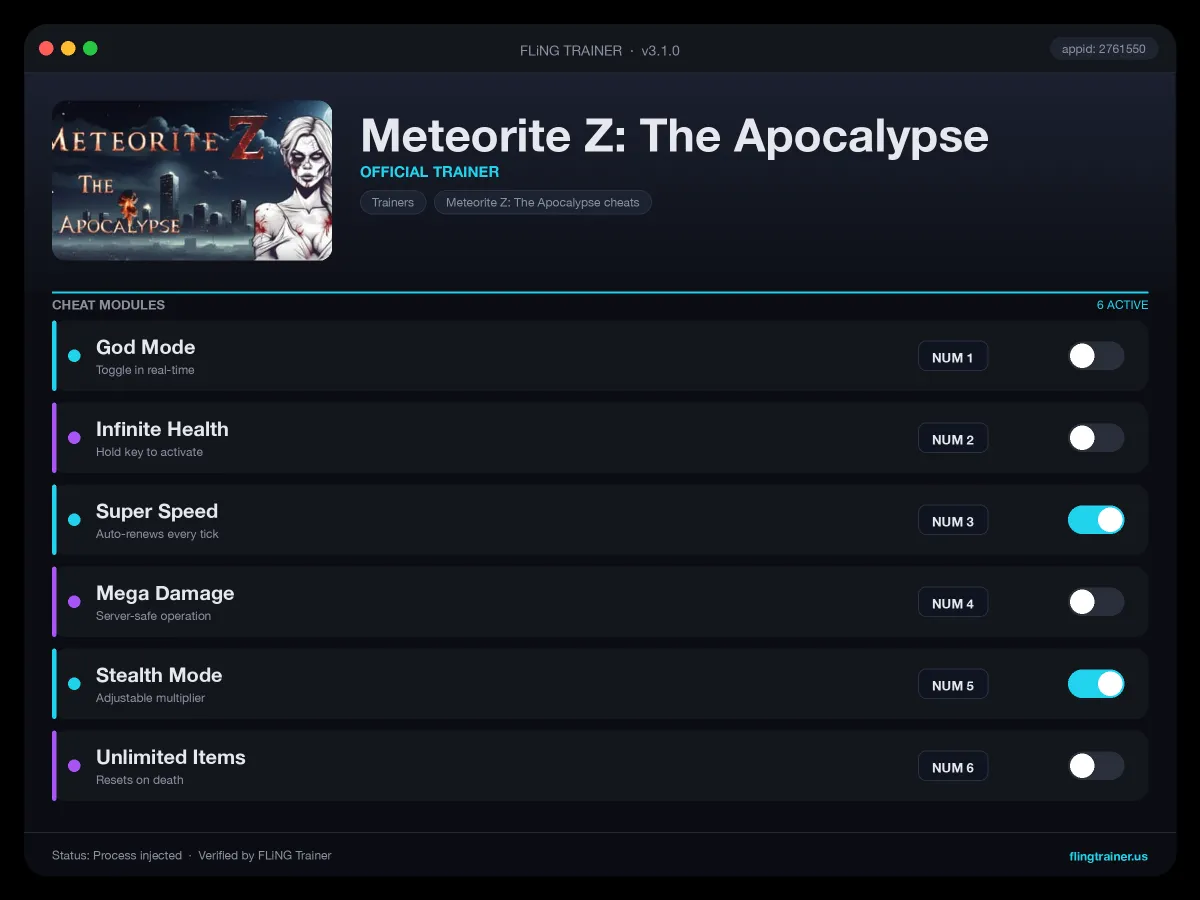Click the cyan dot beside Stealth Mode

coord(74,684)
